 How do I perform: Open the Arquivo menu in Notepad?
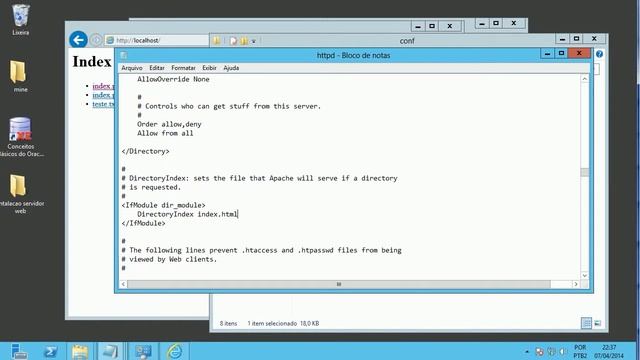[x=132, y=68]
